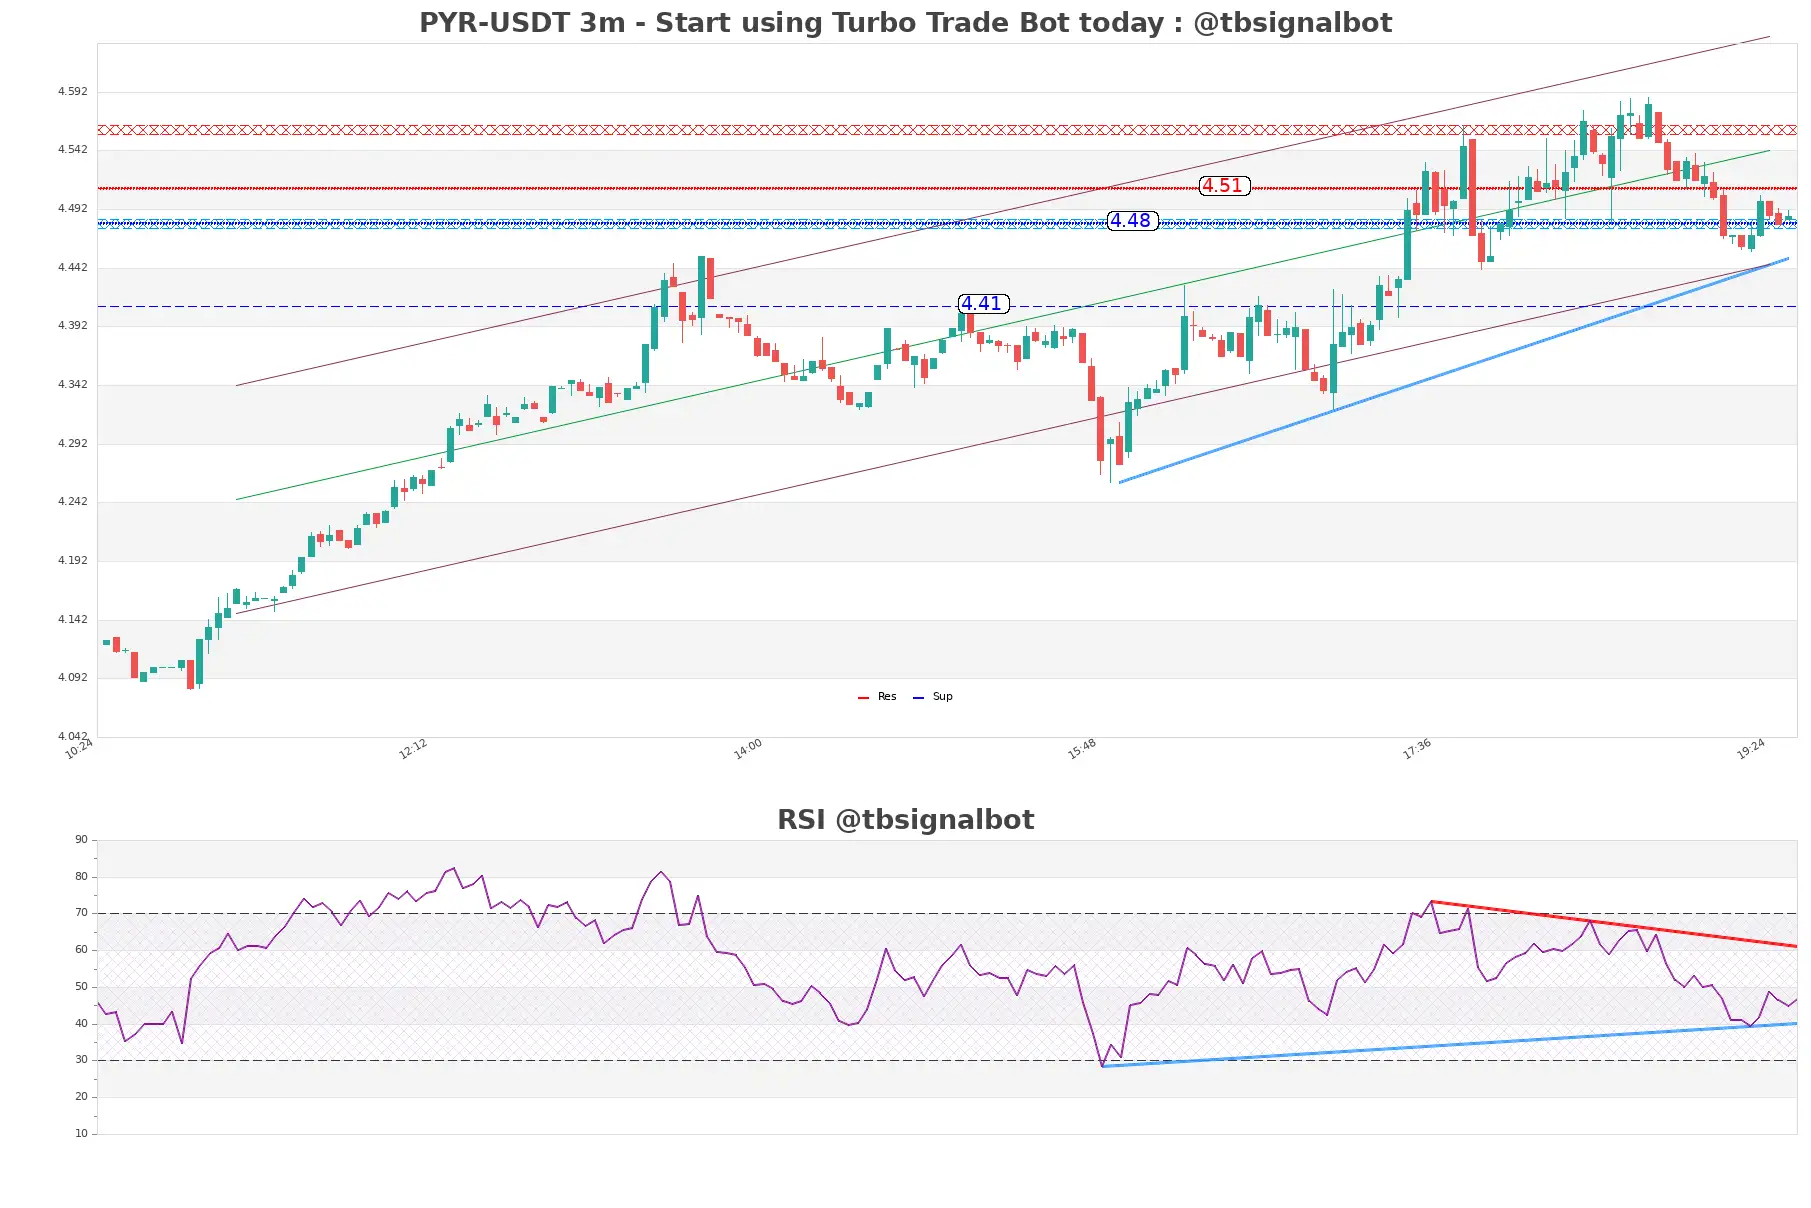Click the 4.192 price axis label
This screenshot has width=1811, height=1208.
(73, 561)
